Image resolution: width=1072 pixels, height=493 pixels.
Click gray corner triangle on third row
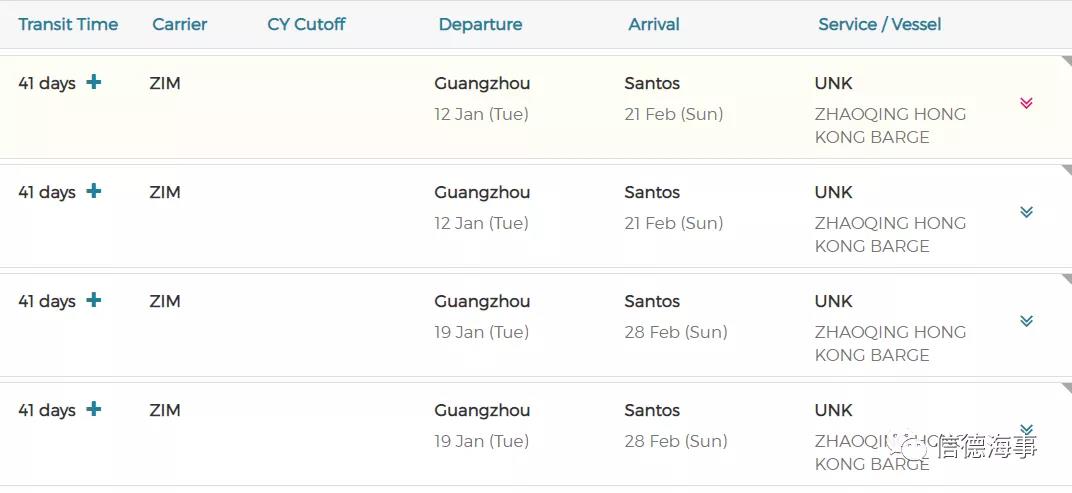coord(1066,279)
